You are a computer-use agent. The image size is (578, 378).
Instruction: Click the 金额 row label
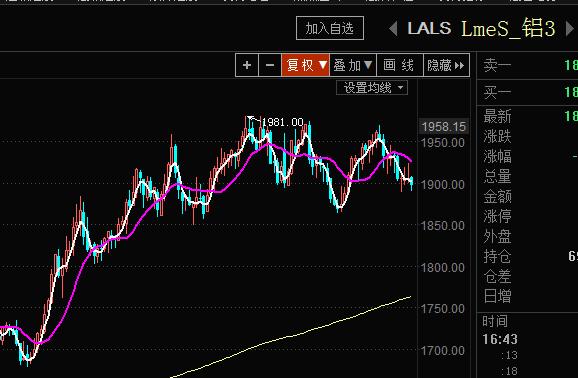(497, 196)
